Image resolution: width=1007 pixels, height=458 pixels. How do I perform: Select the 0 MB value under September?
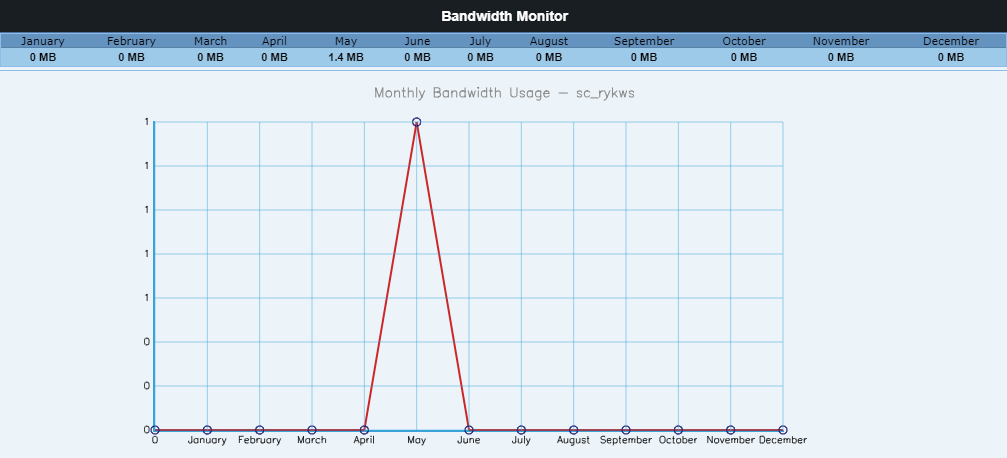tap(644, 57)
